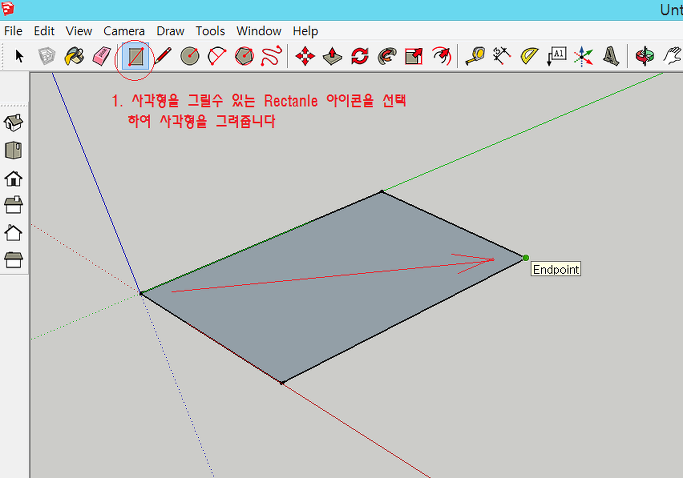Switch to Right view in sidebar
This screenshot has width=683, height=478.
coord(14,205)
